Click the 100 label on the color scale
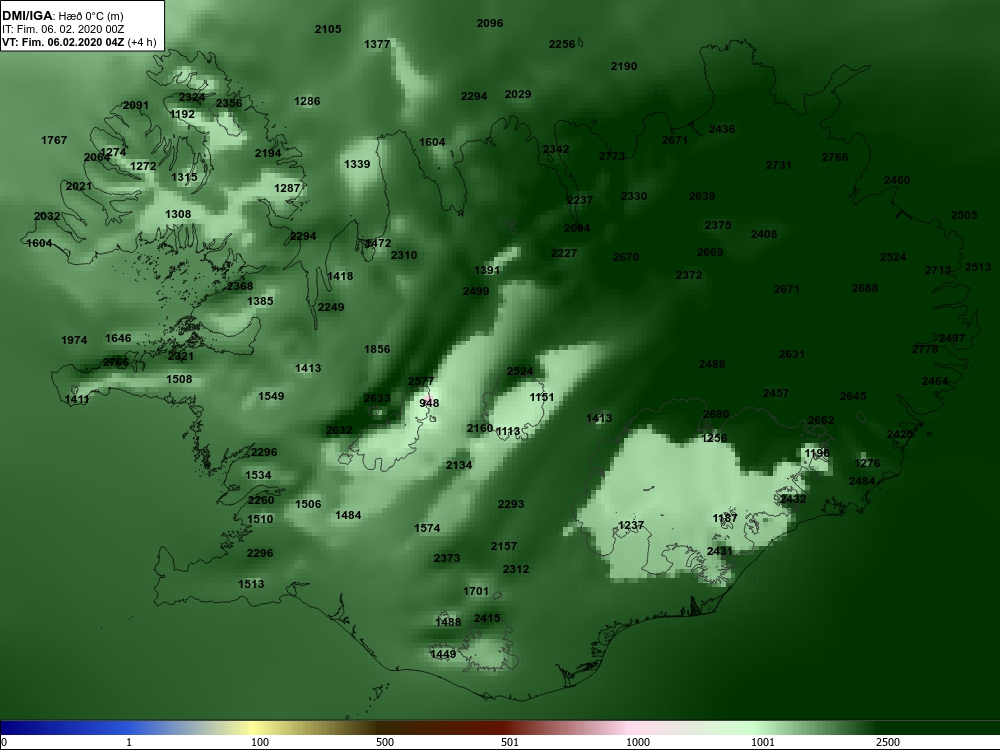The width and height of the screenshot is (1000, 750). [x=260, y=742]
